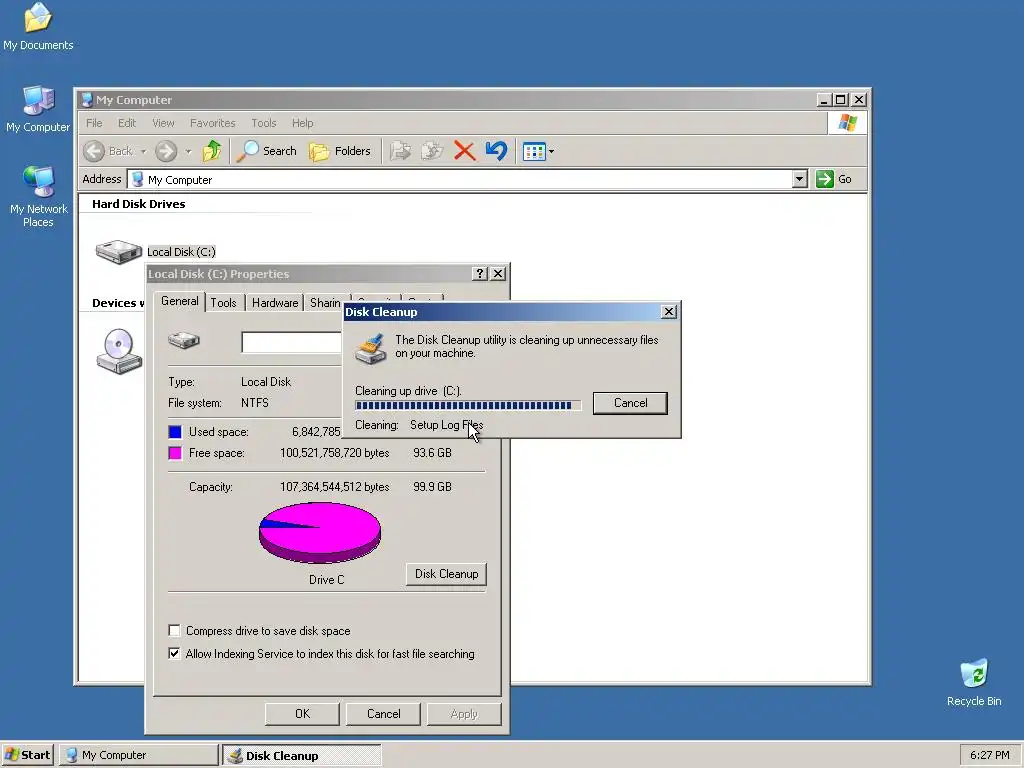Open the Edit menu

pos(127,123)
